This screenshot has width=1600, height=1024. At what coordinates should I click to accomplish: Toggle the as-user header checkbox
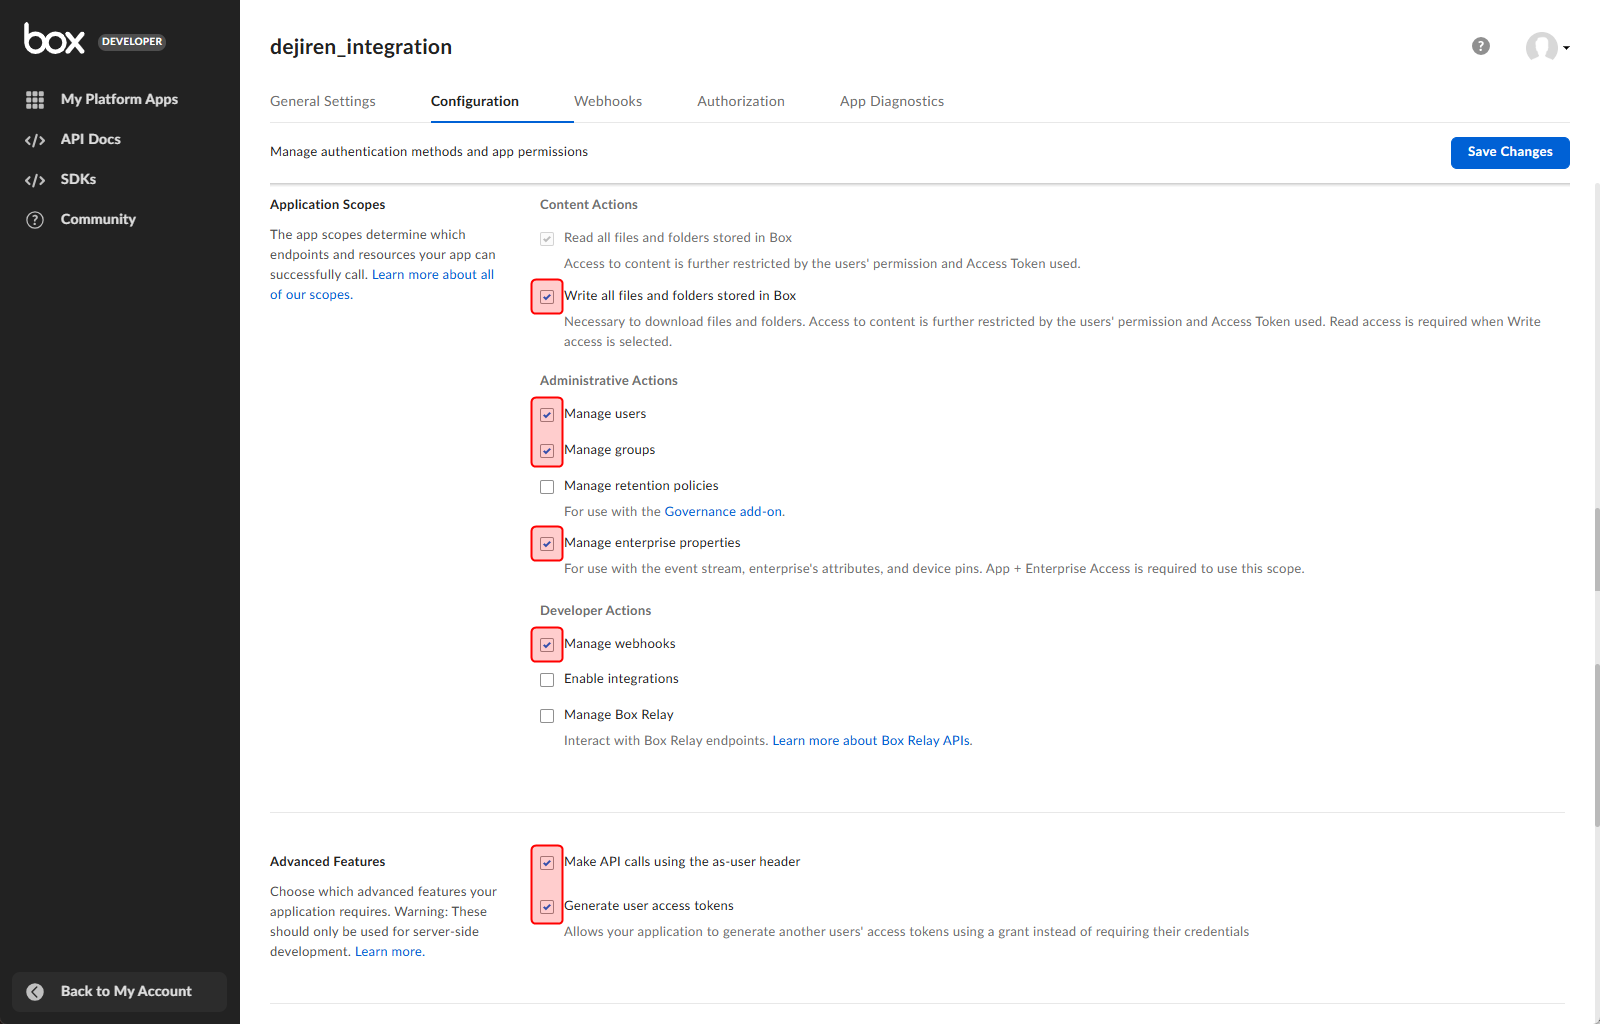coord(547,863)
